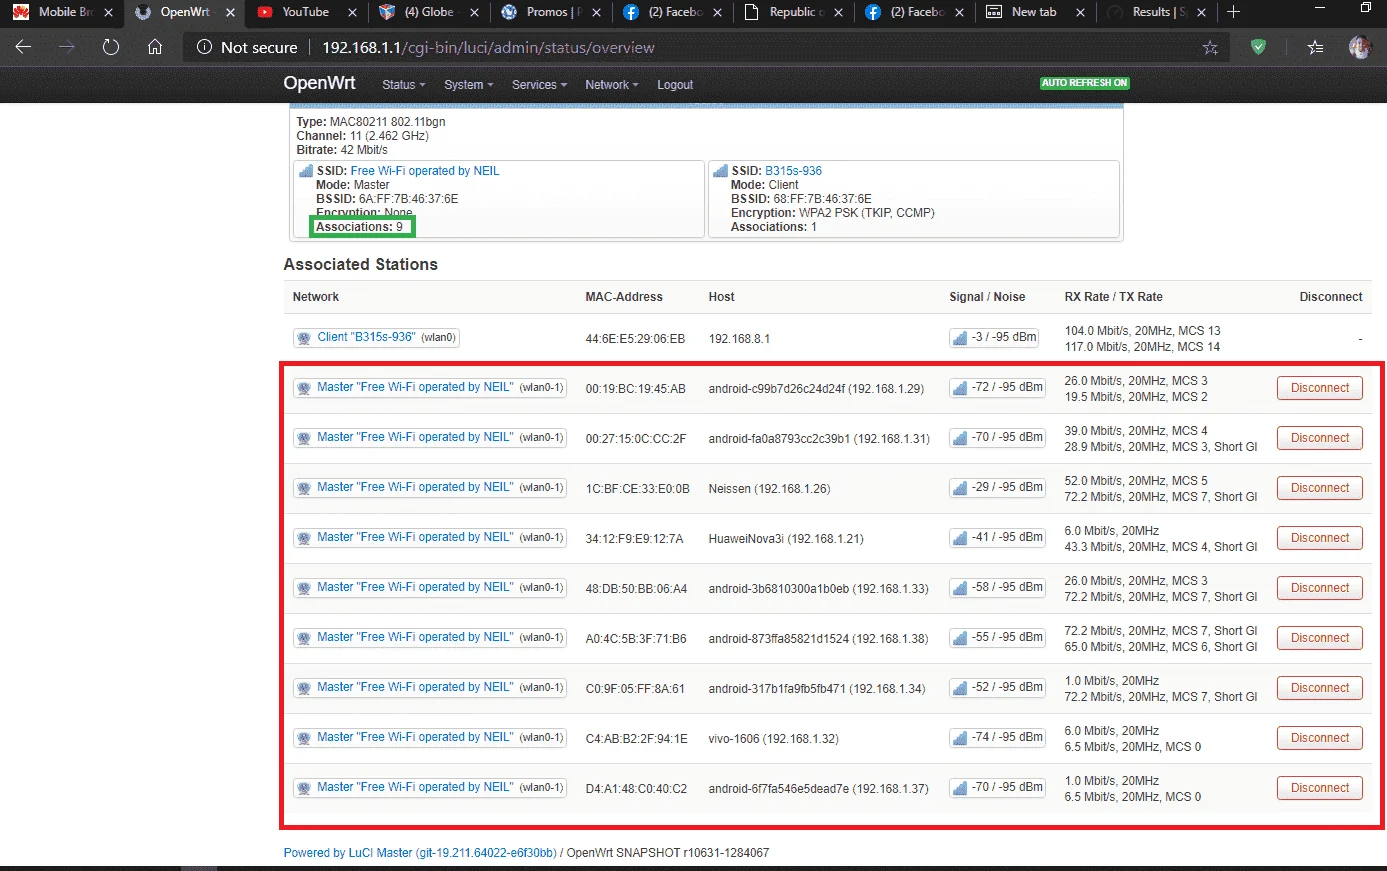This screenshot has height=871, width=1387.
Task: Disconnect the HuaweiNova3i station
Action: (1319, 538)
